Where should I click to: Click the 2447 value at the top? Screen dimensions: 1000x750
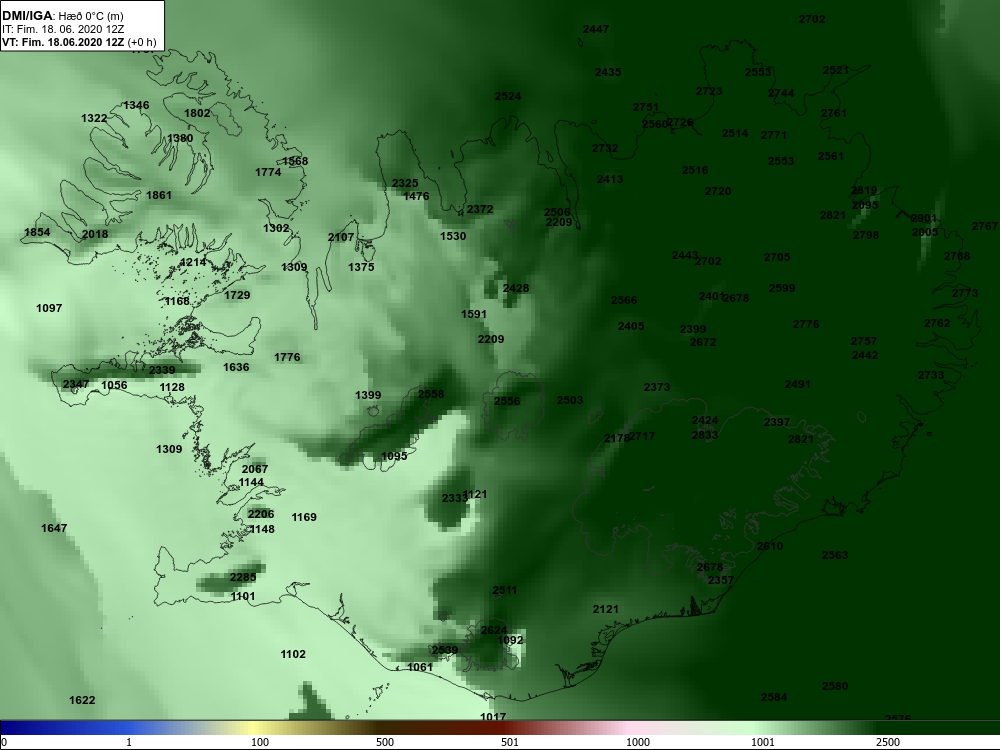[596, 29]
